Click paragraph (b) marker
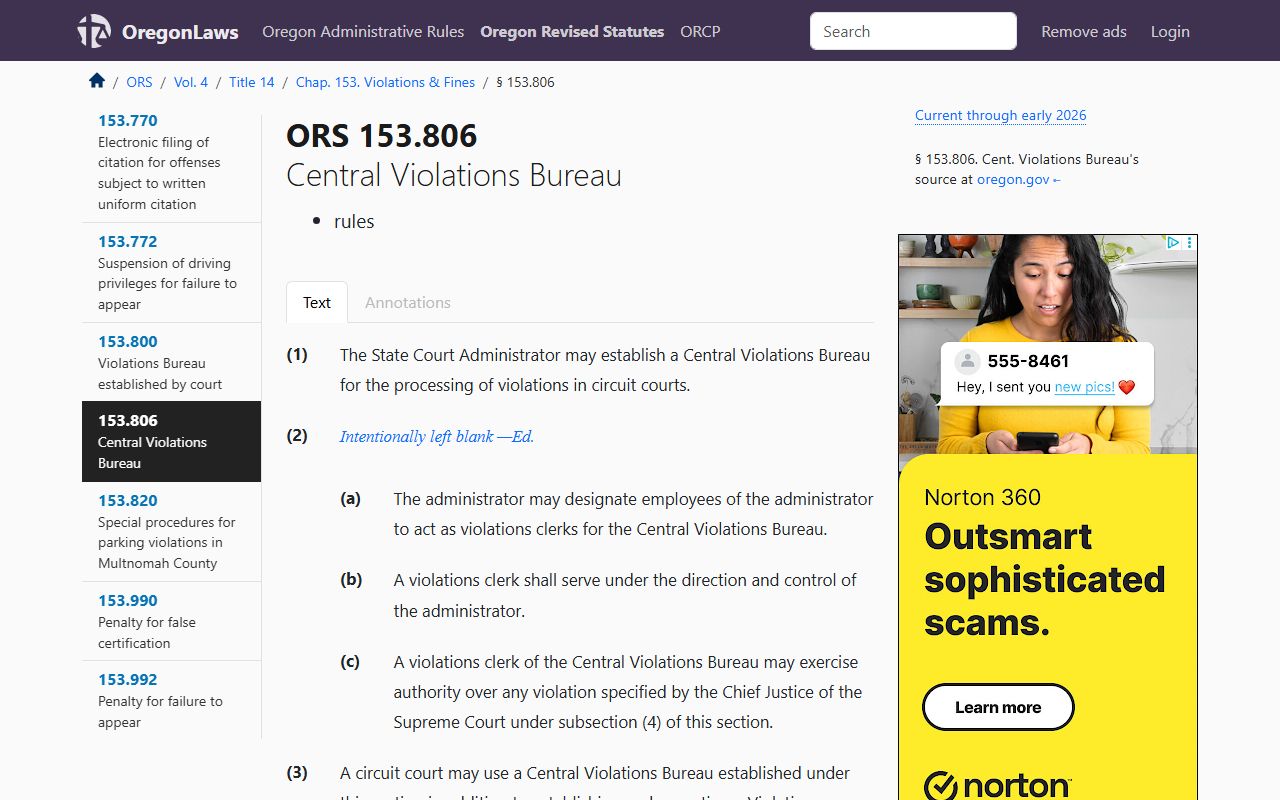Viewport: 1280px width, 800px height. (x=351, y=579)
